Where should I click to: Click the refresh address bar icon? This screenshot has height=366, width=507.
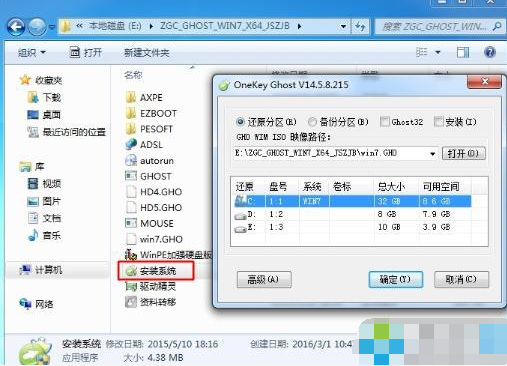360,26
